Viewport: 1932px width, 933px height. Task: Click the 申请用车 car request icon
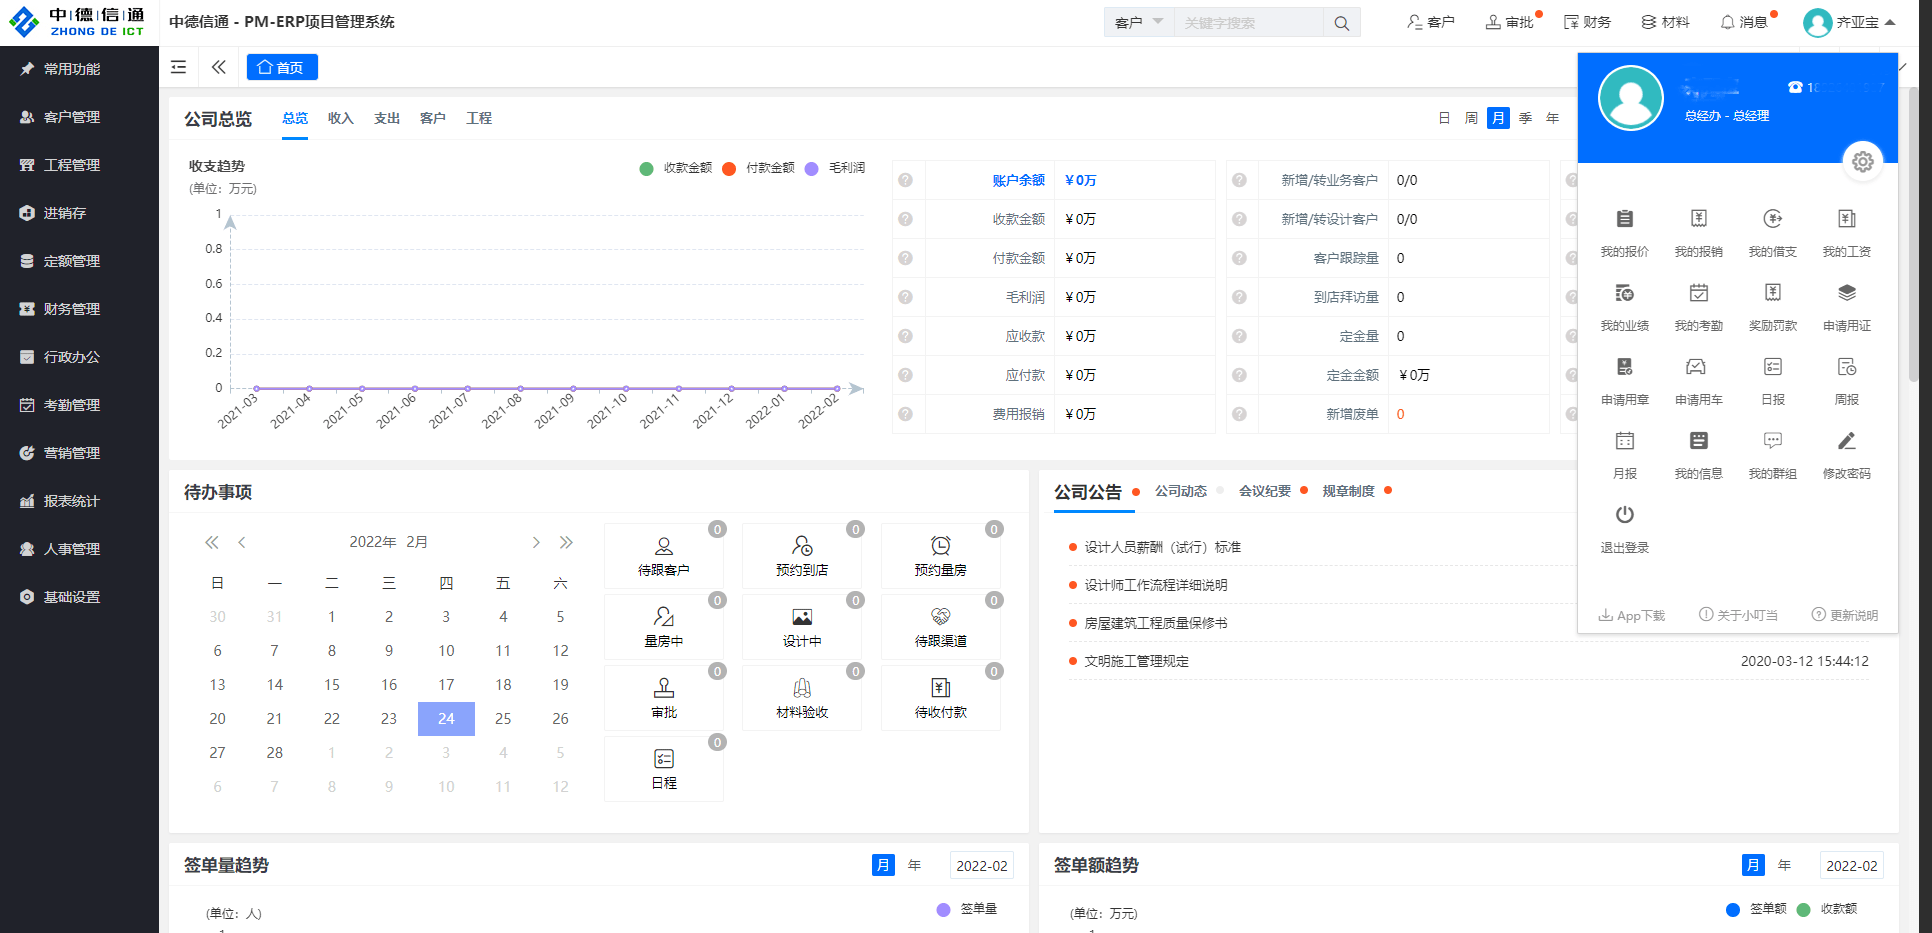point(1698,368)
